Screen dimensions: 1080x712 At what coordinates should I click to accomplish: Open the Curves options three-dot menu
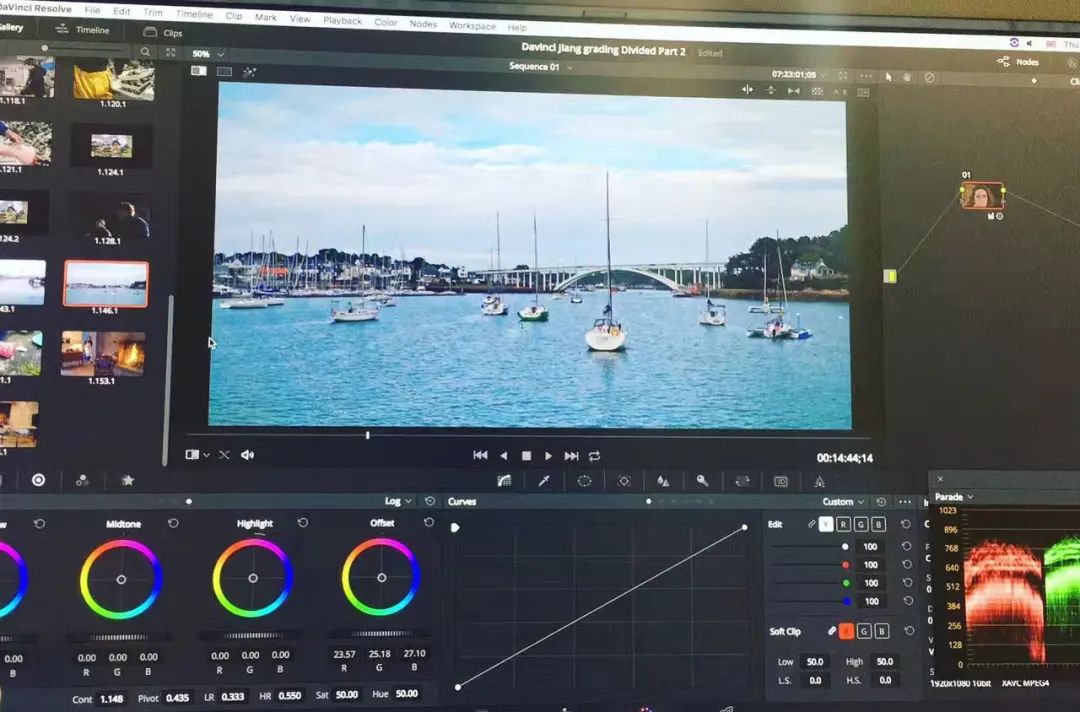pos(905,501)
